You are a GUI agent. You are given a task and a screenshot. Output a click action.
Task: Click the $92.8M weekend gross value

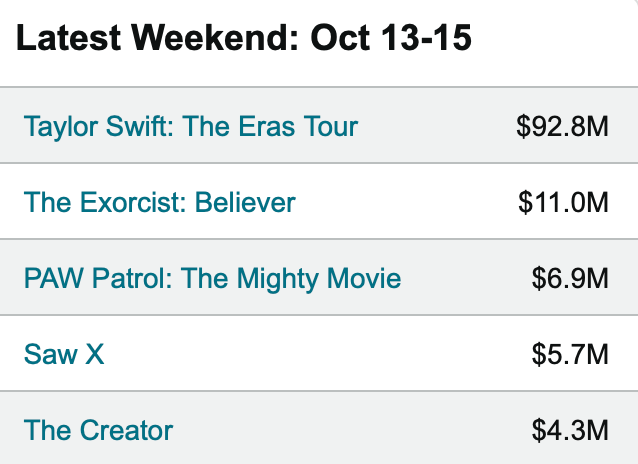562,127
